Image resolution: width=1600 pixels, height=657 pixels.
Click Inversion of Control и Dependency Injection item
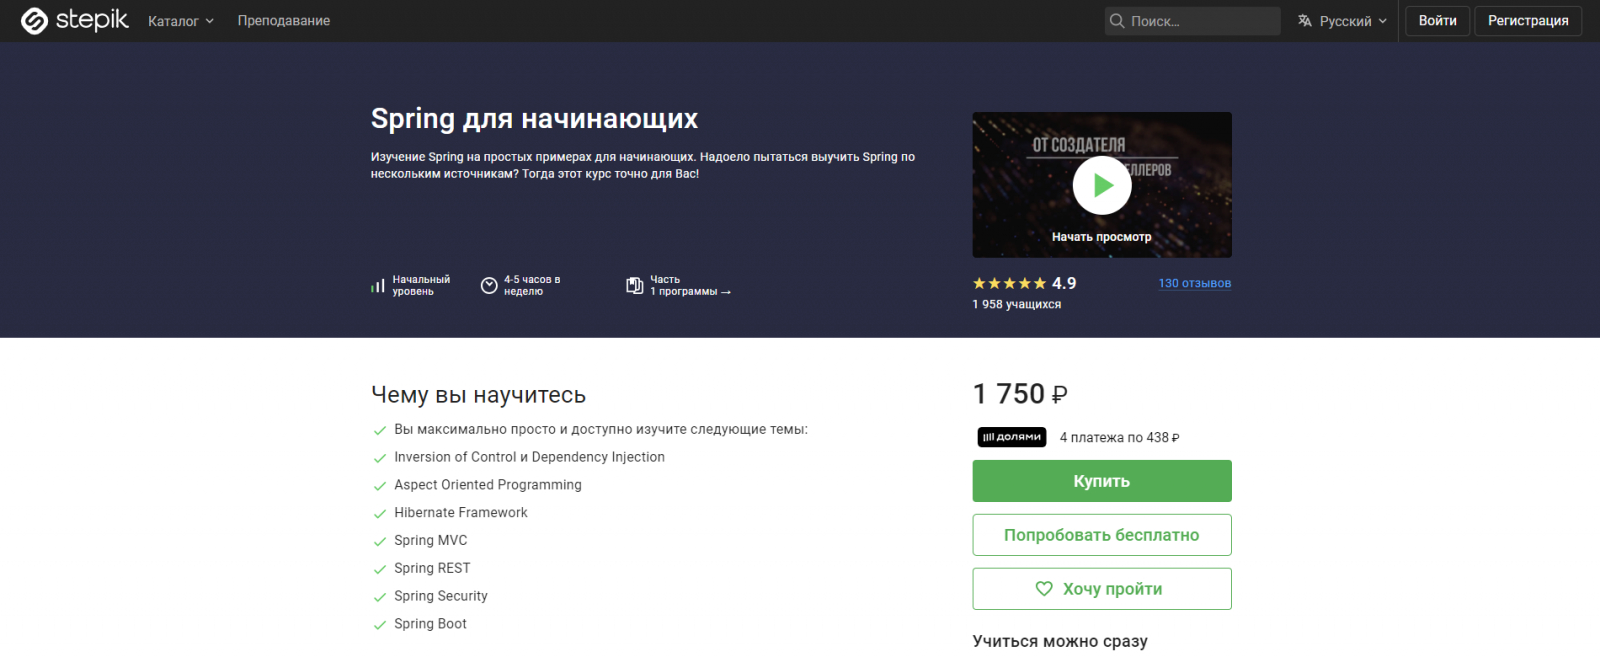tap(529, 457)
